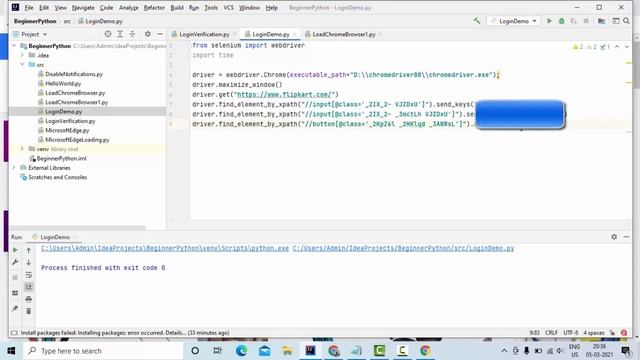Click the CRLF line separator status
Screen dimensions: 640x360
pyautogui.click(x=551, y=333)
